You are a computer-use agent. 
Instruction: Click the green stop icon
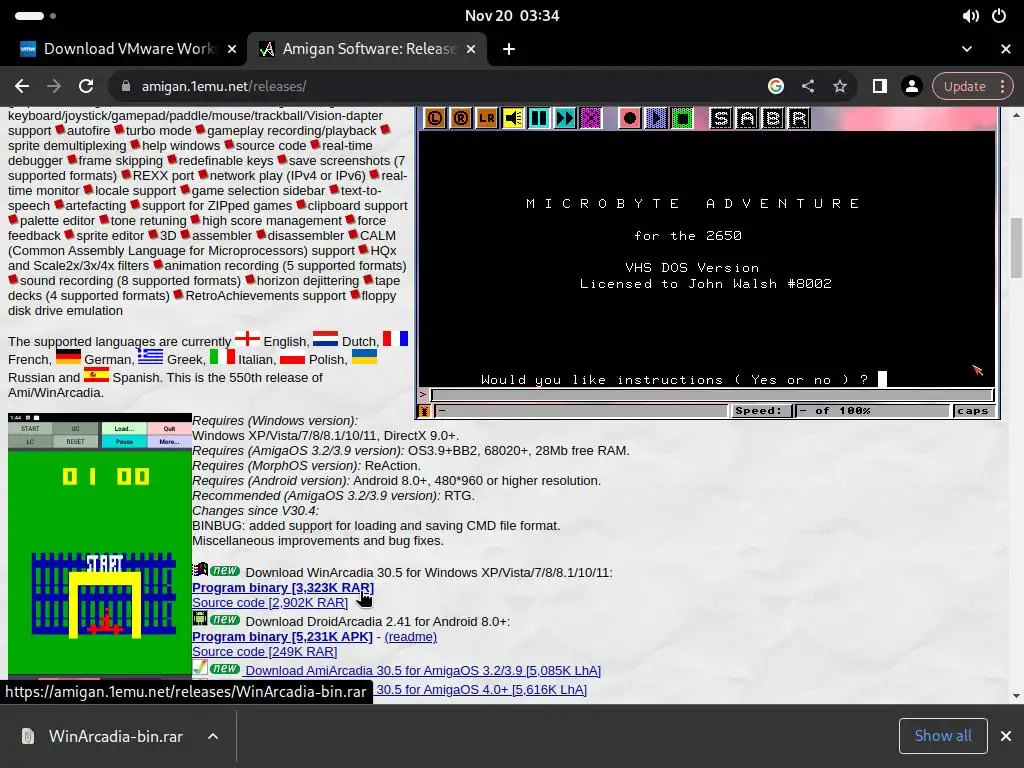682,118
